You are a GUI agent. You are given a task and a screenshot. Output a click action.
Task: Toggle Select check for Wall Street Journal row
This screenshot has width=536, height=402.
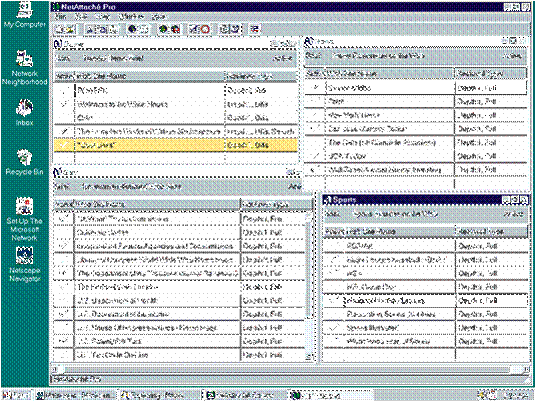click(x=315, y=170)
